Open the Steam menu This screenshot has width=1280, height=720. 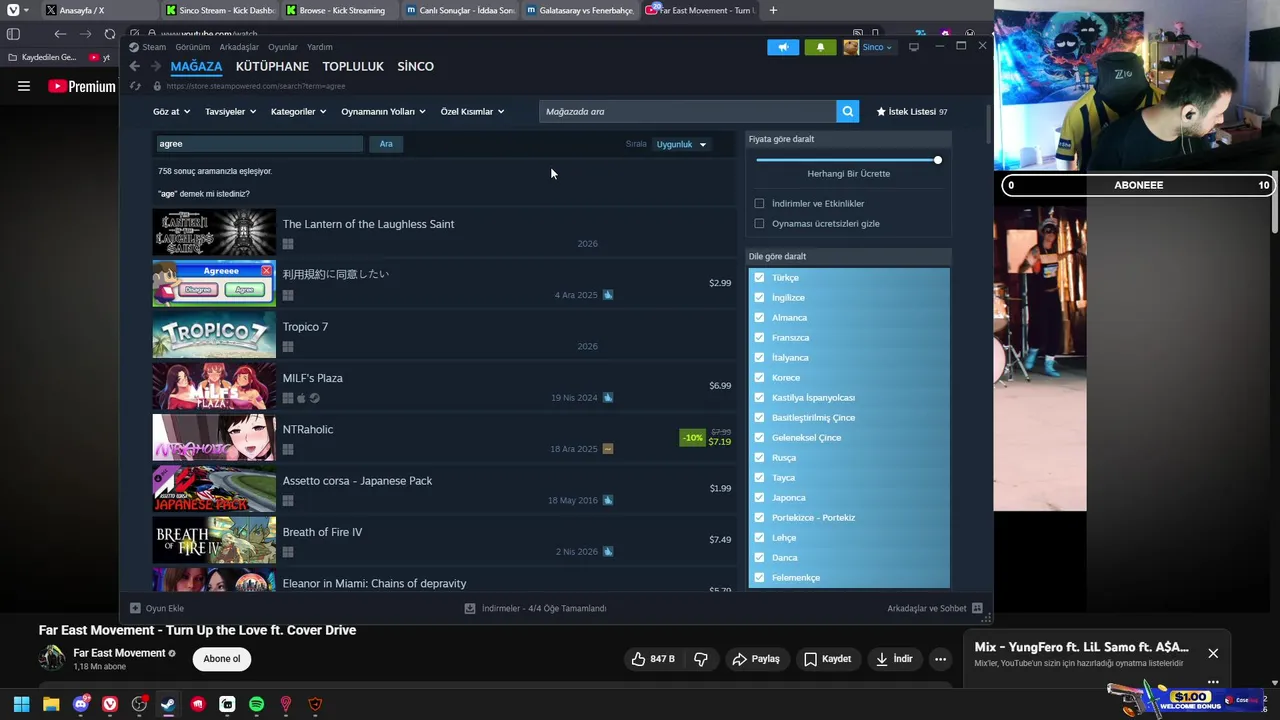click(x=154, y=47)
